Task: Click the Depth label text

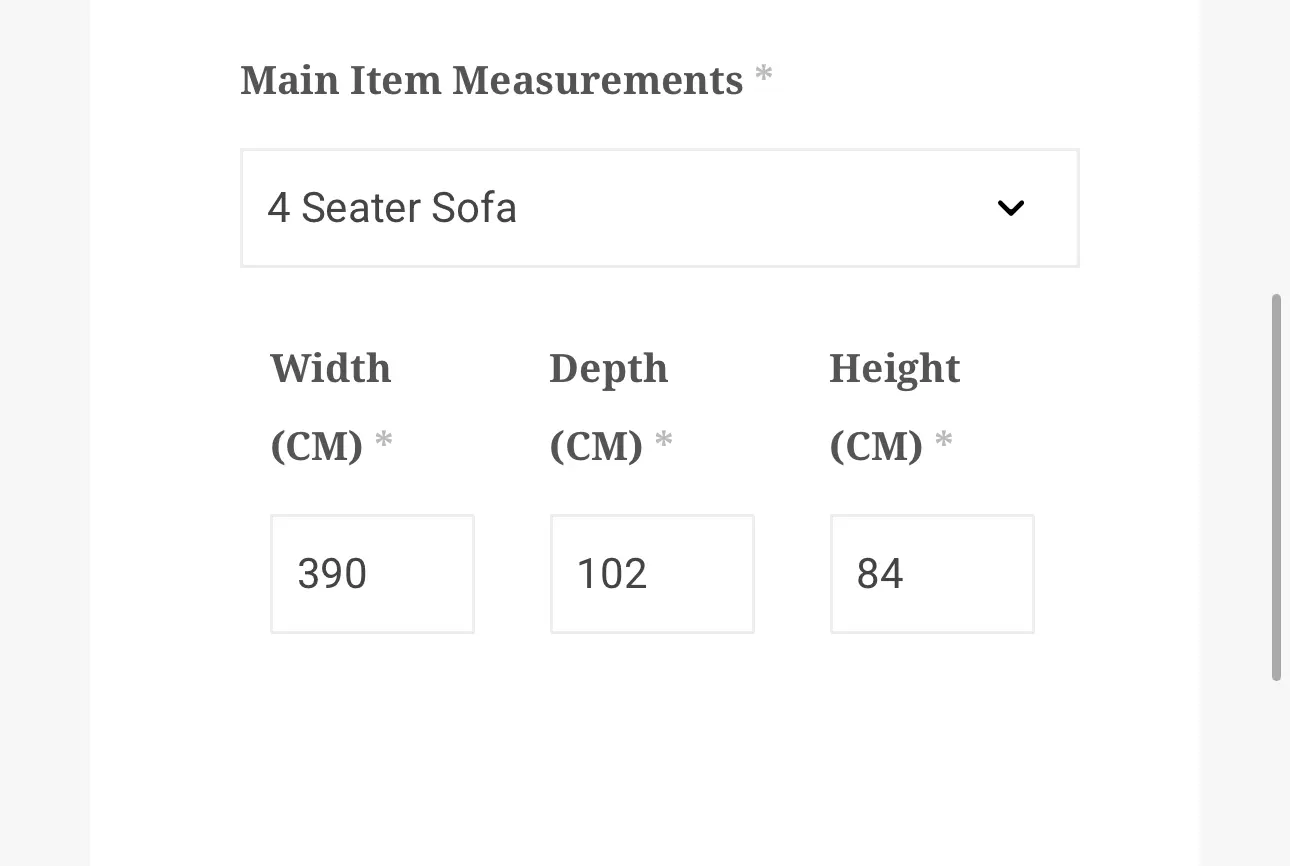Action: coord(608,369)
